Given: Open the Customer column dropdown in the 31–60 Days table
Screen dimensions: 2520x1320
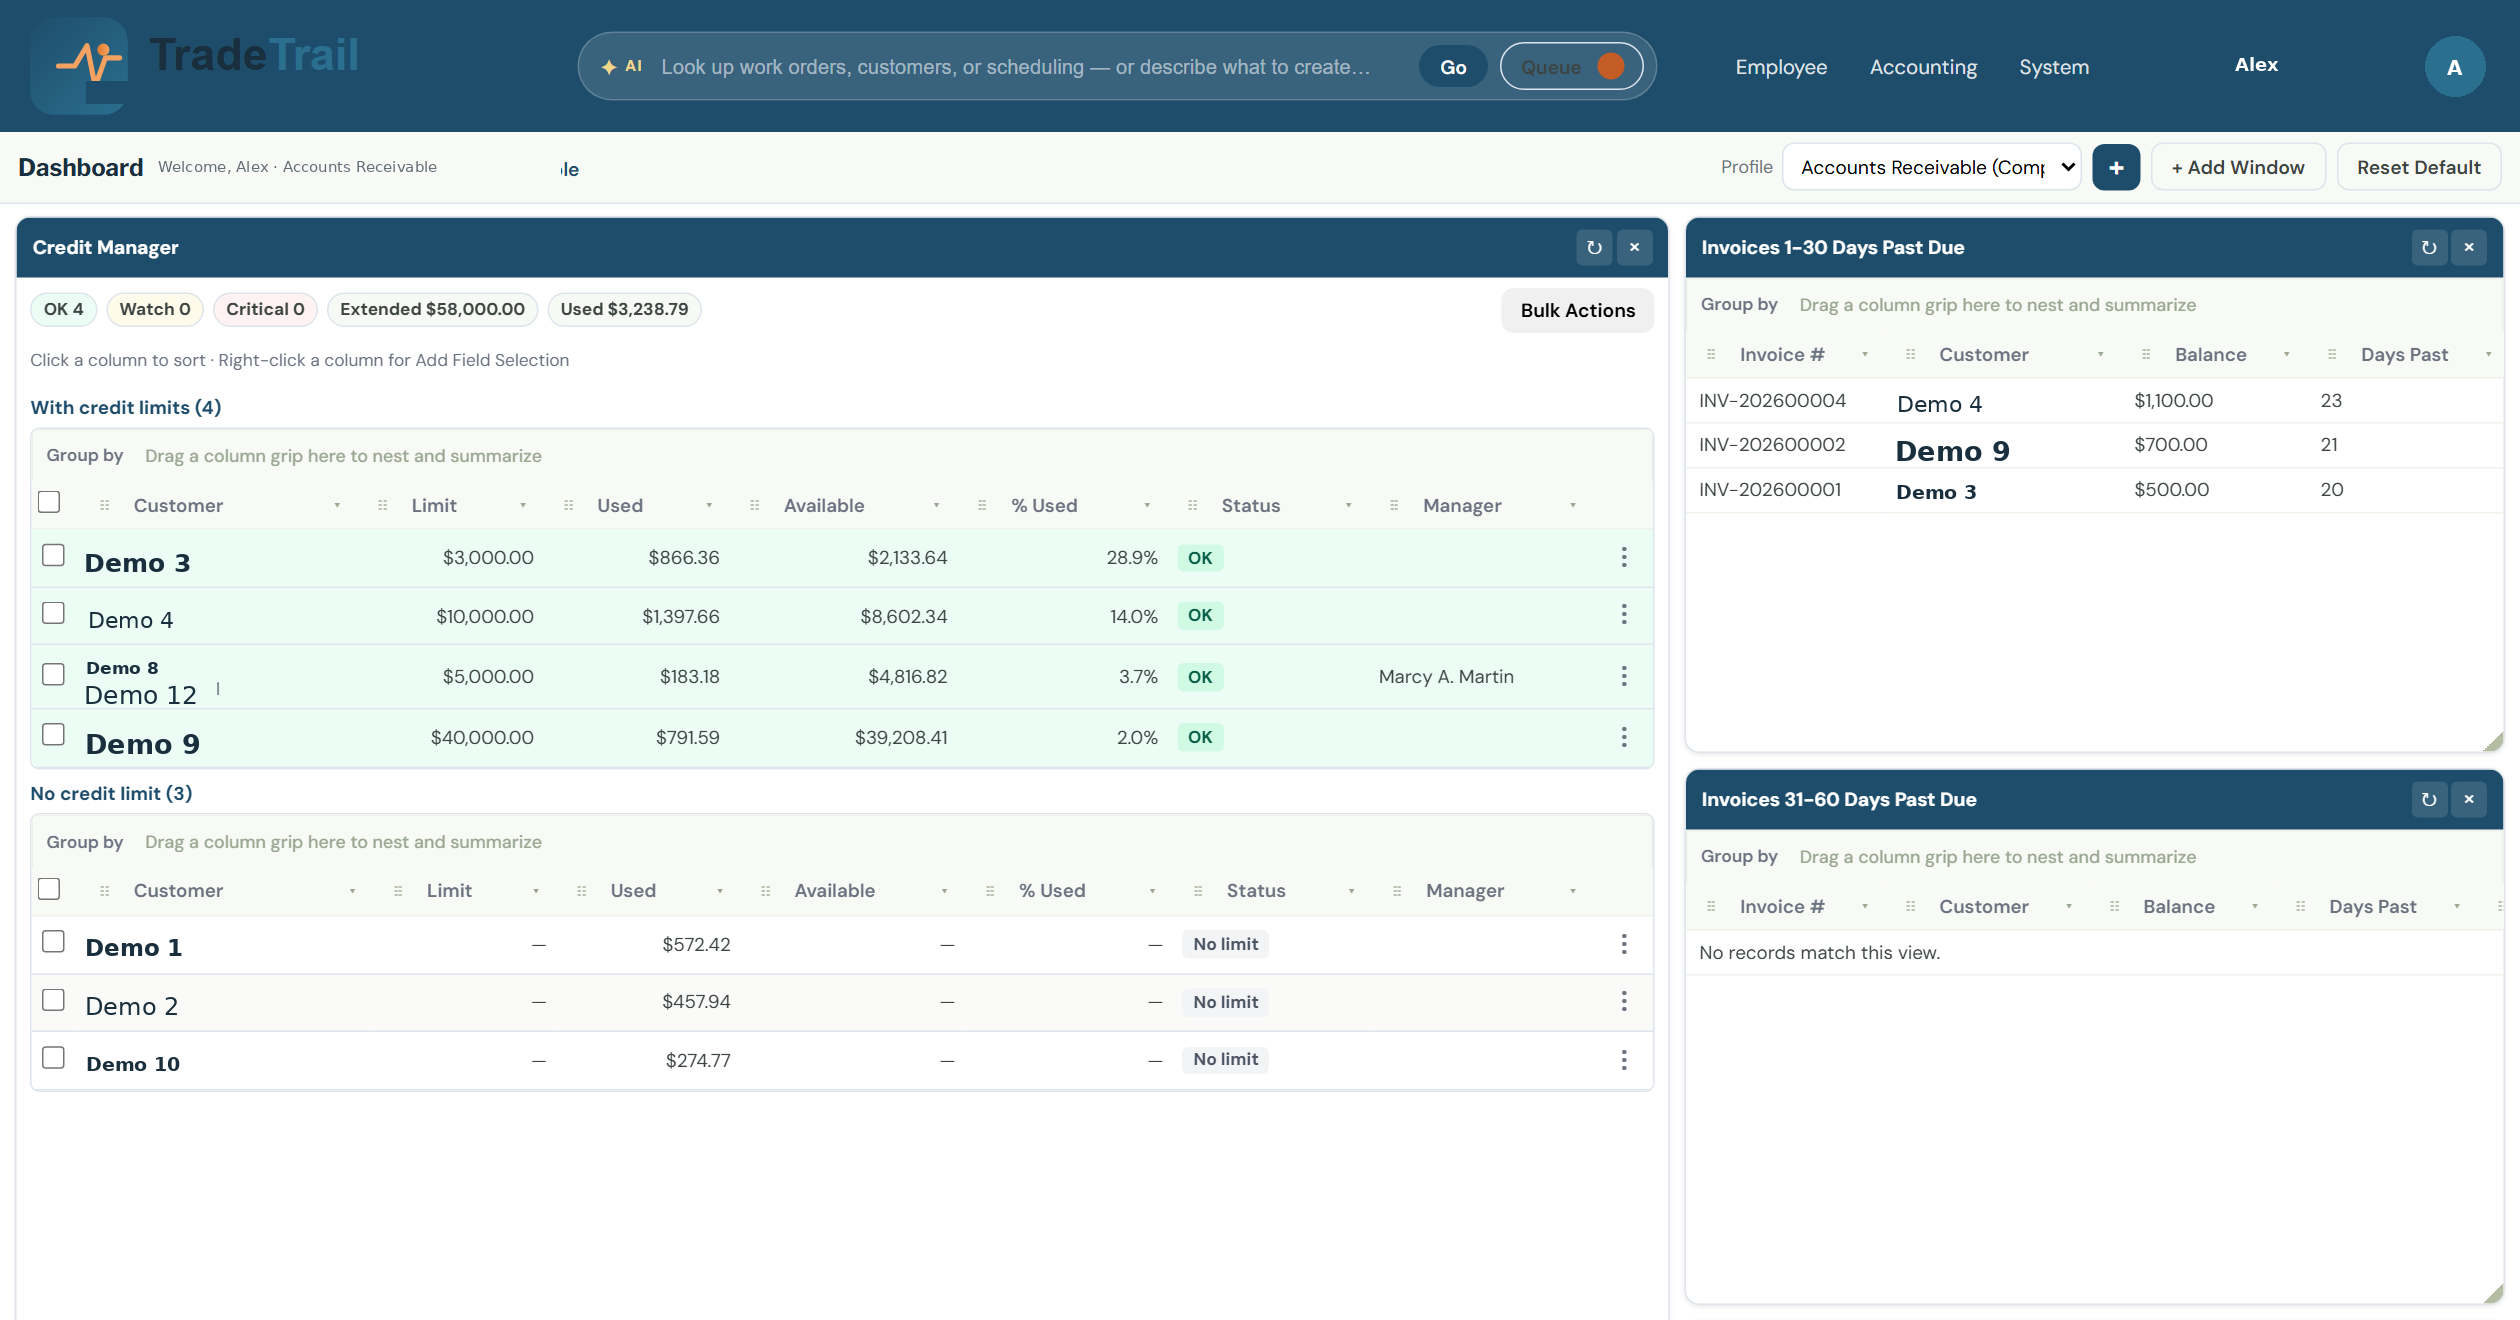Looking at the screenshot, I should [2069, 907].
